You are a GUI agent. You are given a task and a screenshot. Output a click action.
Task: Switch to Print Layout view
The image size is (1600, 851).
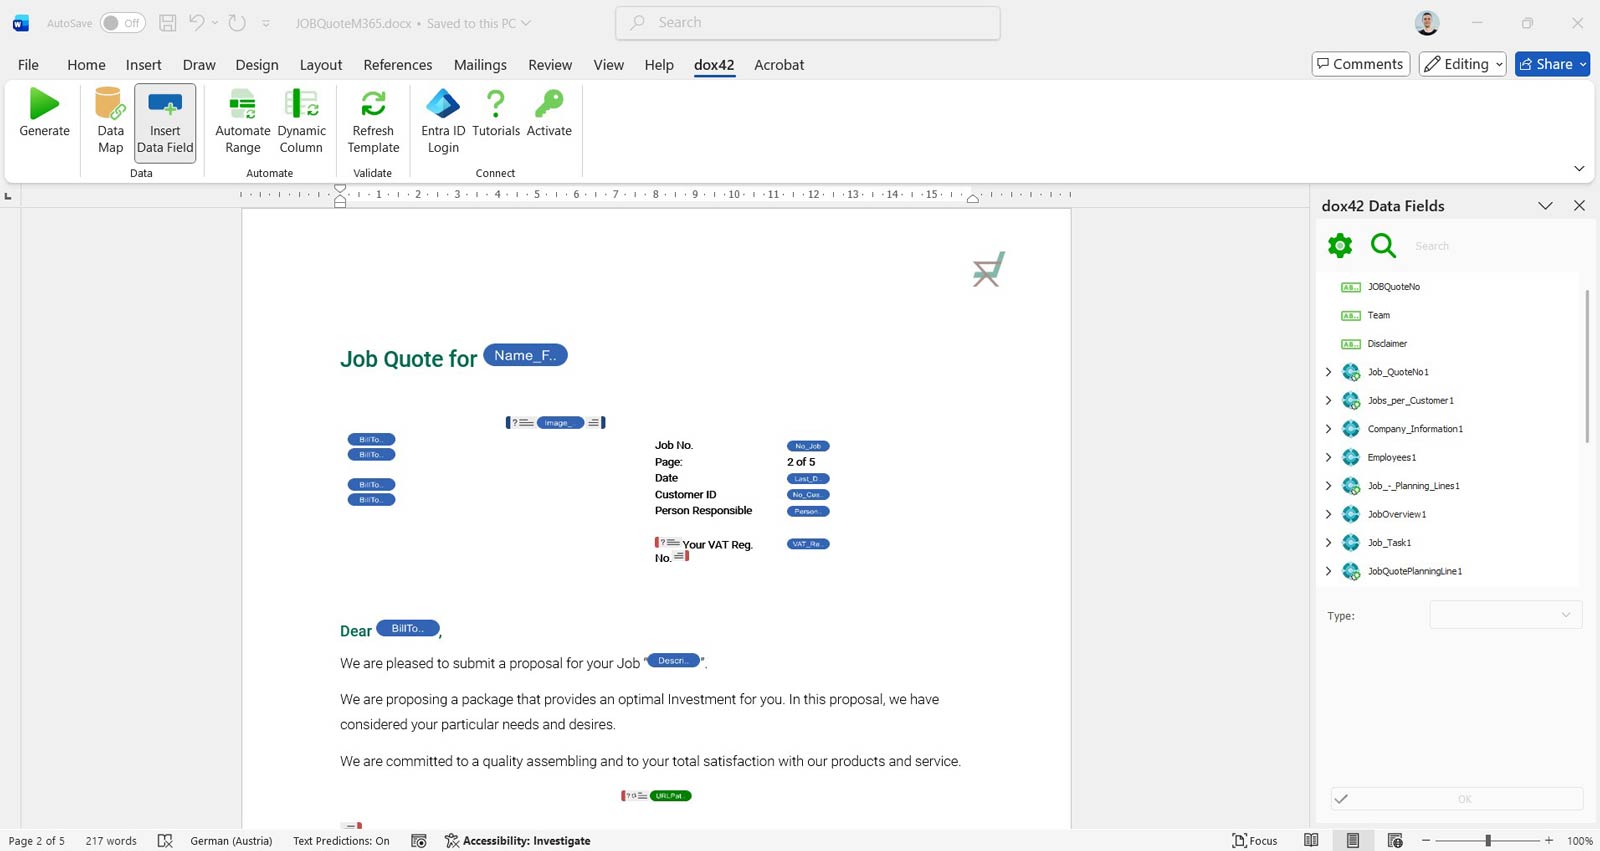tap(1353, 841)
